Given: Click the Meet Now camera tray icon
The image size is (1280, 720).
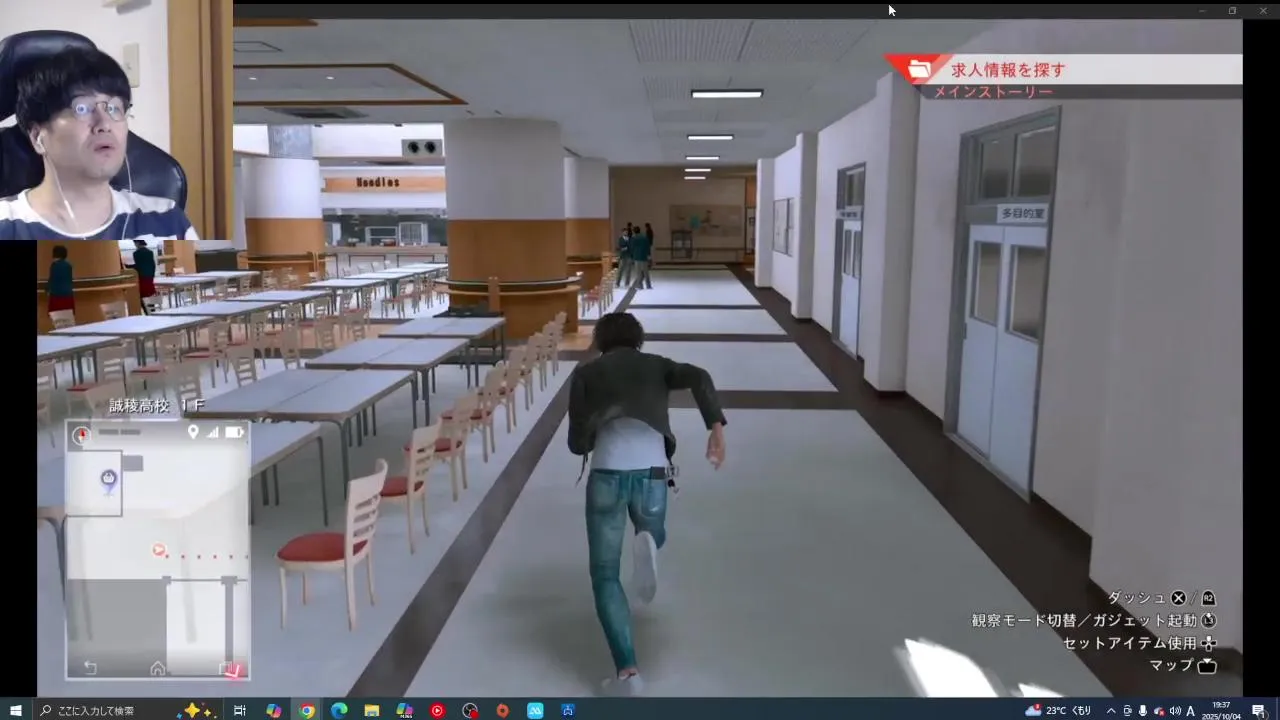Looking at the screenshot, I should point(1128,710).
